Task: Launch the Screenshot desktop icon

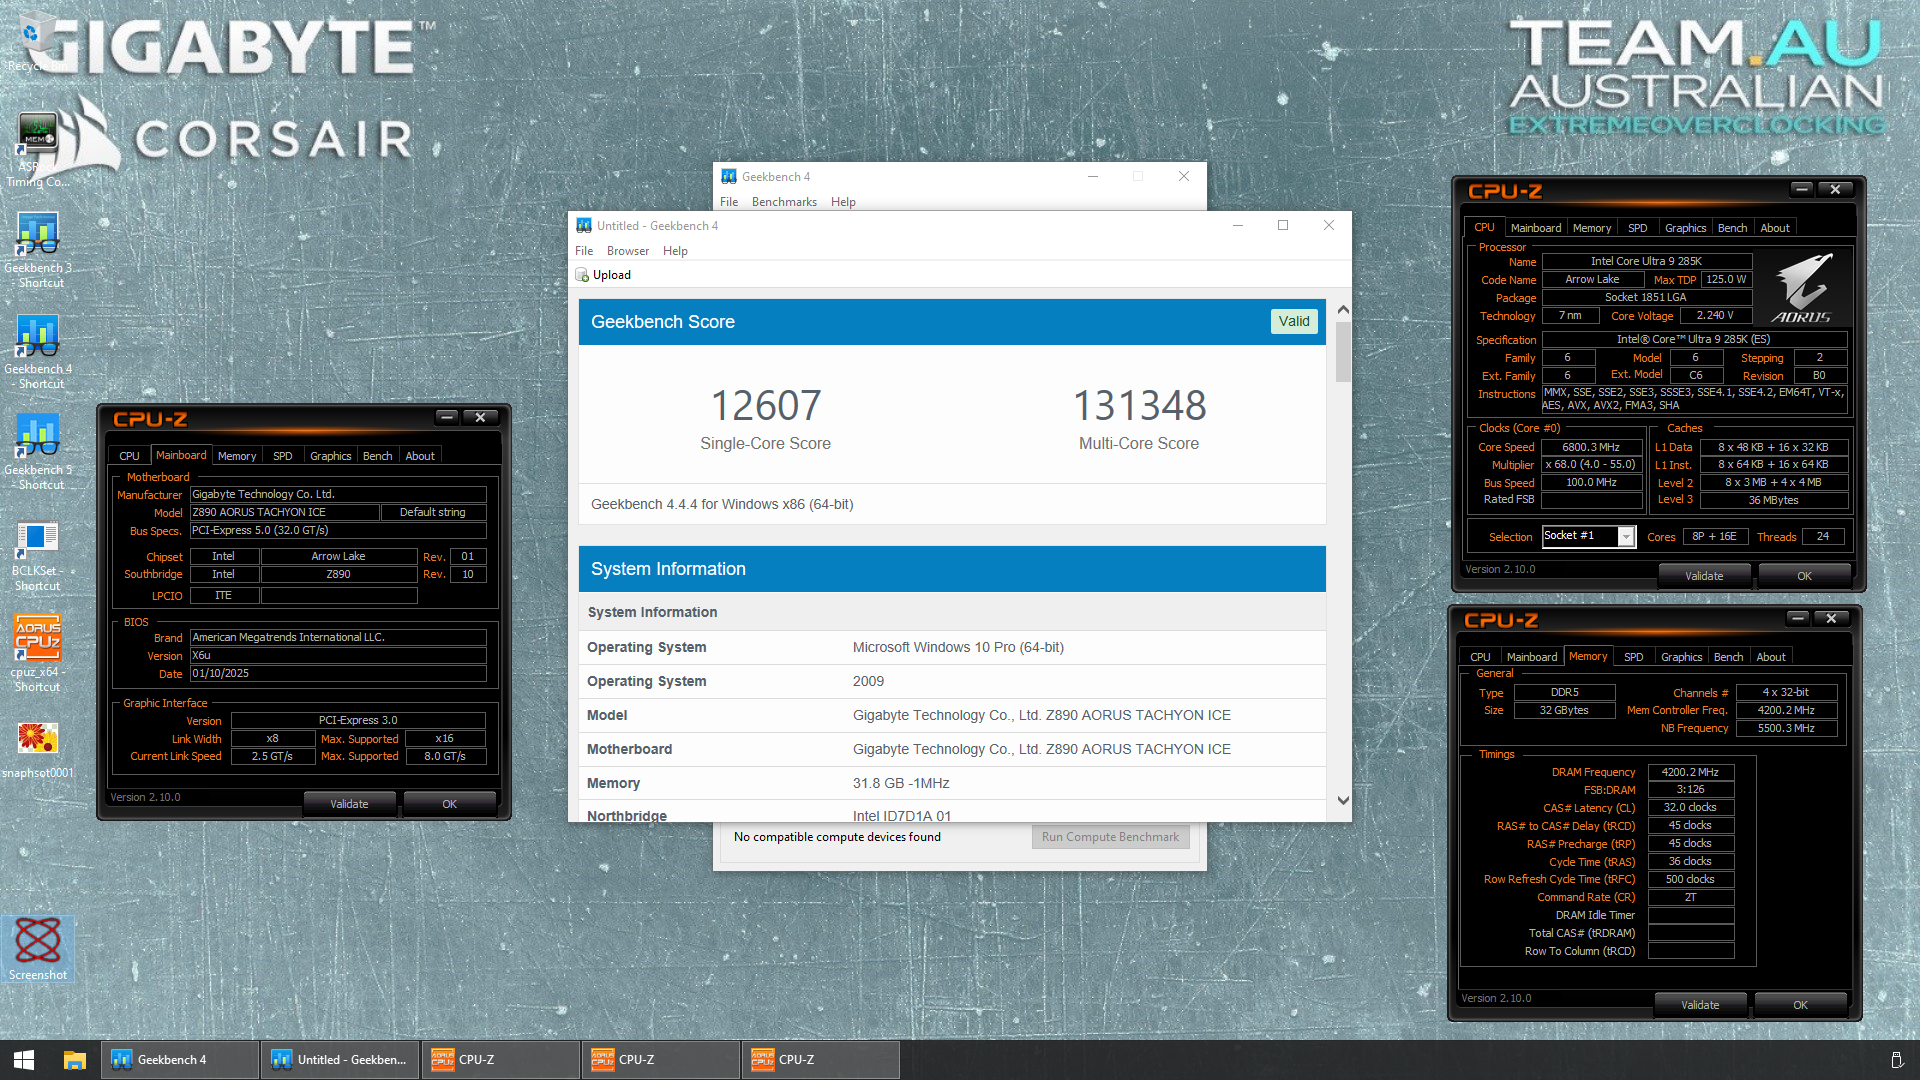Action: [x=37, y=949]
